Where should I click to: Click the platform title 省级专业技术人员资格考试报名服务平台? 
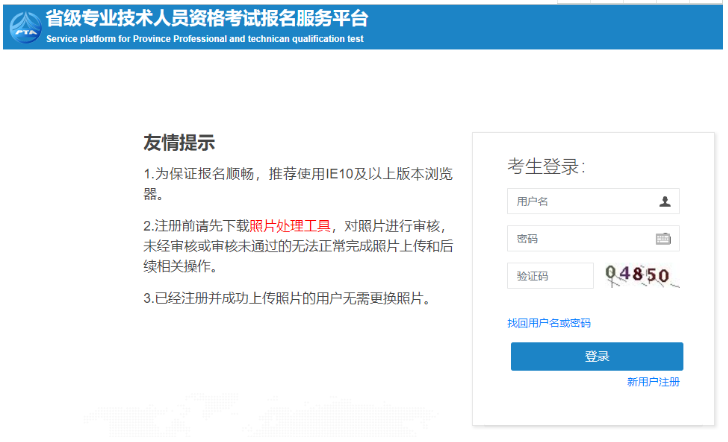(207, 19)
